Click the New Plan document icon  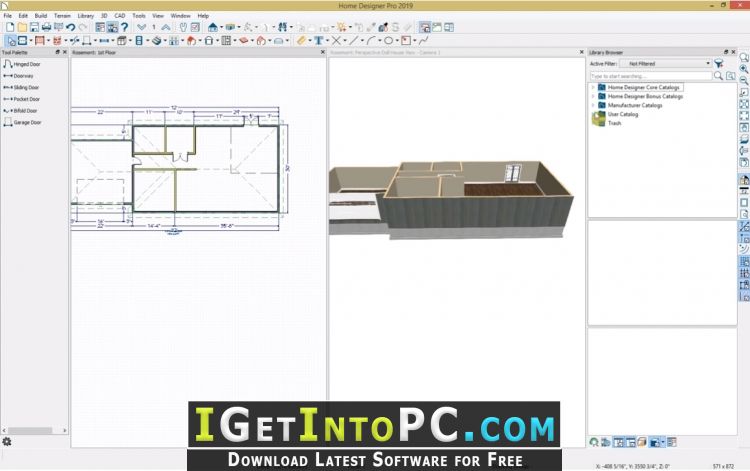pos(10,27)
